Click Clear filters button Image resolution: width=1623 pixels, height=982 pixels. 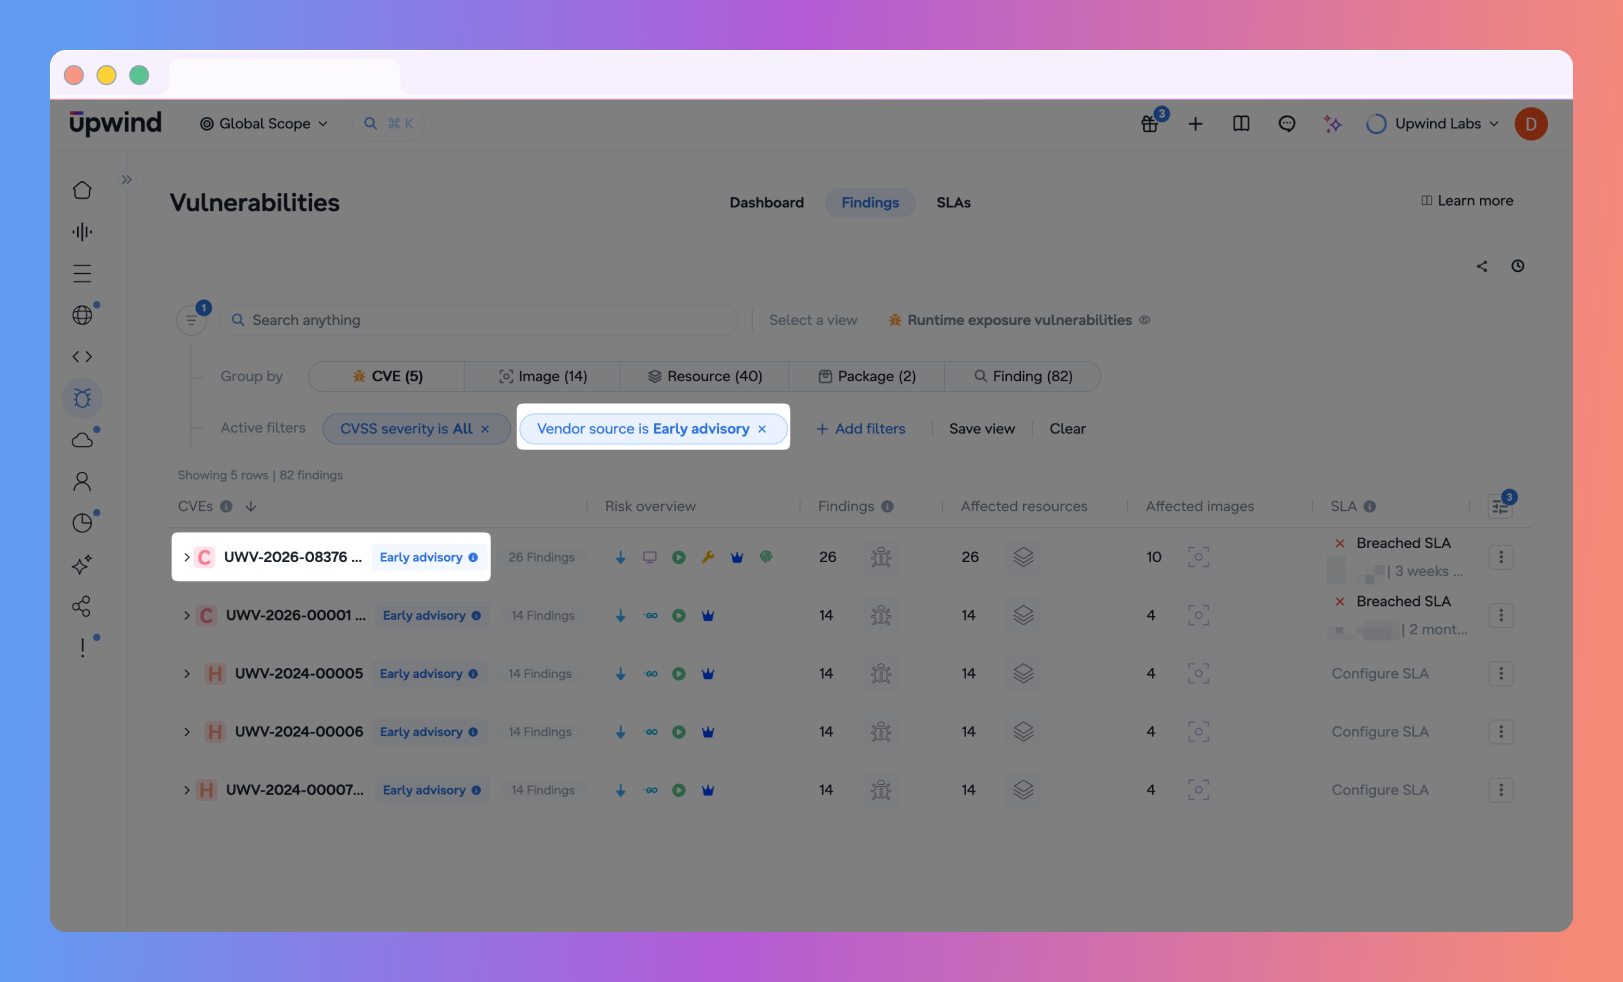click(x=1067, y=429)
